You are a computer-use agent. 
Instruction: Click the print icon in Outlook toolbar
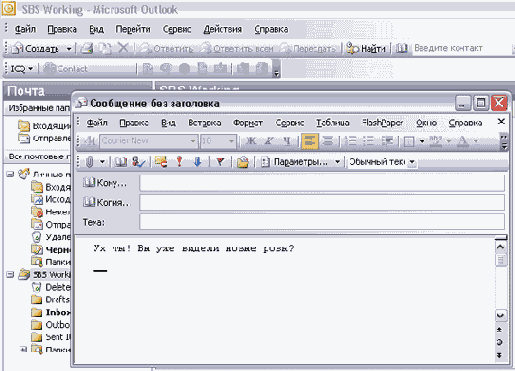coord(87,48)
